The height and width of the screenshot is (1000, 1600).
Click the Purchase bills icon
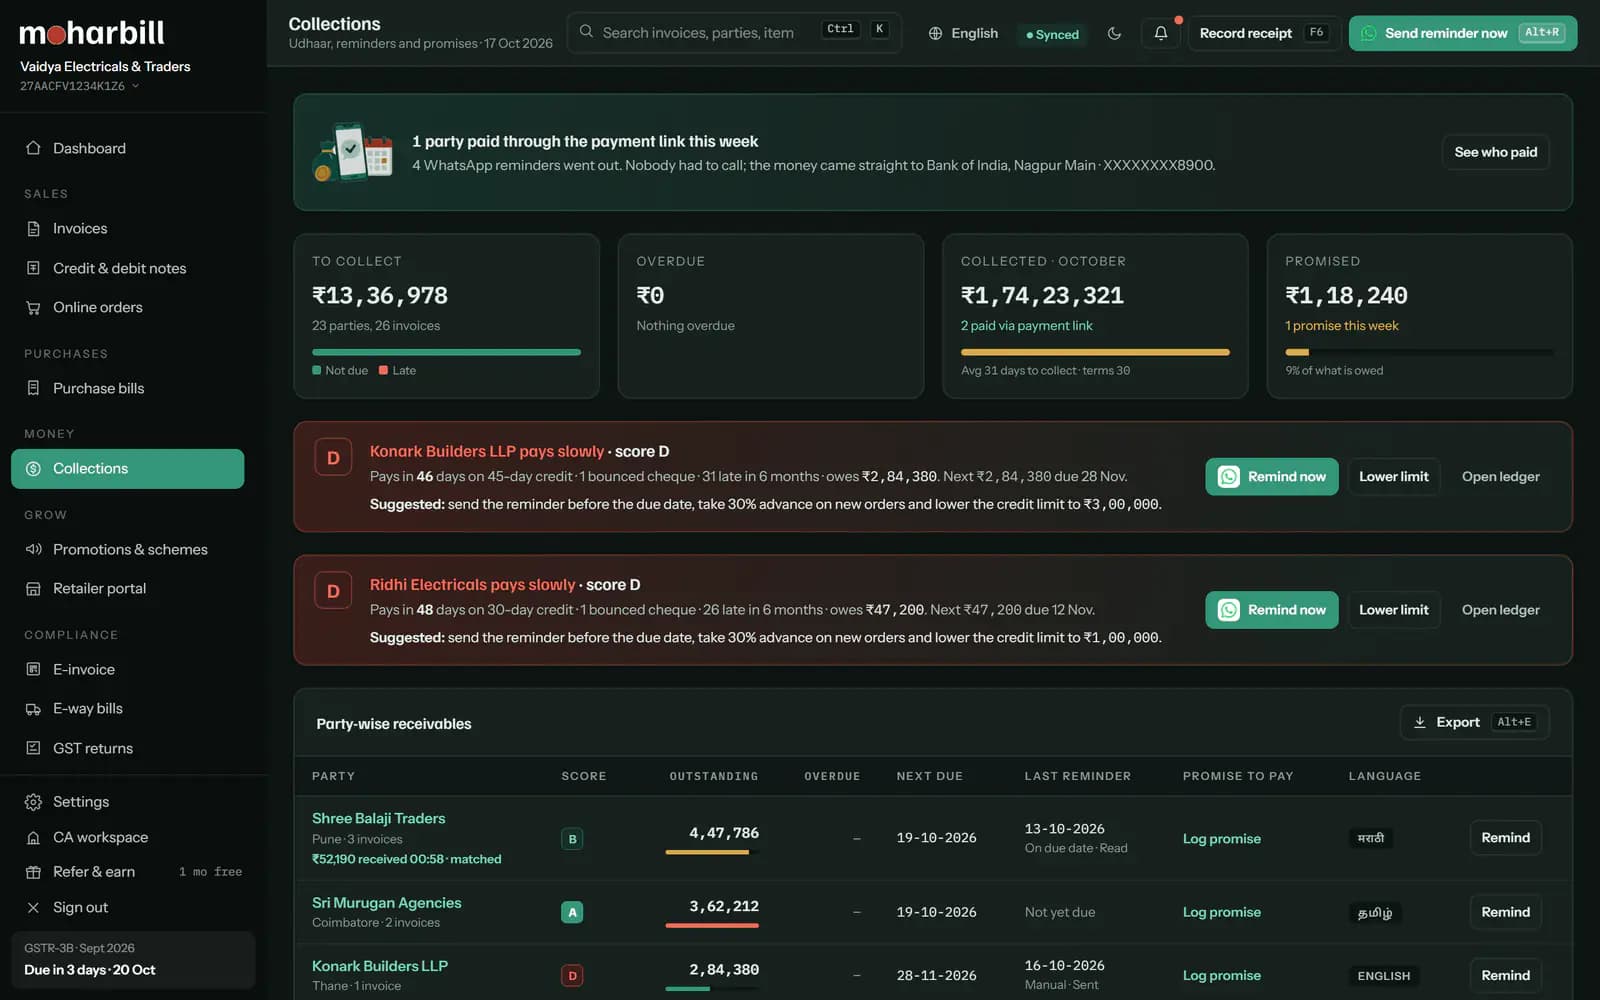click(x=33, y=388)
